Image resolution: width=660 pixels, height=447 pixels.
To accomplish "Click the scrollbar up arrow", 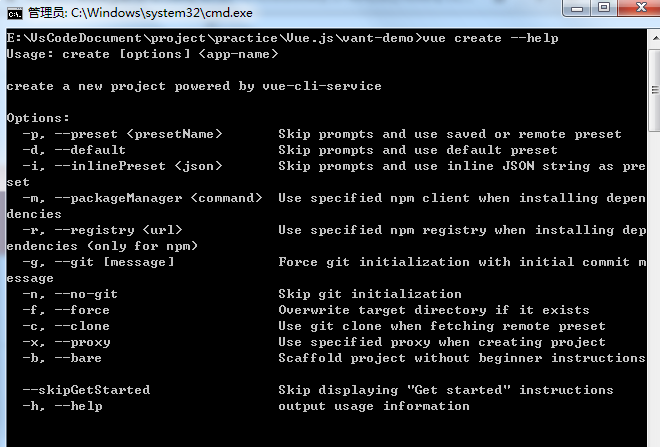I will 655,38.
